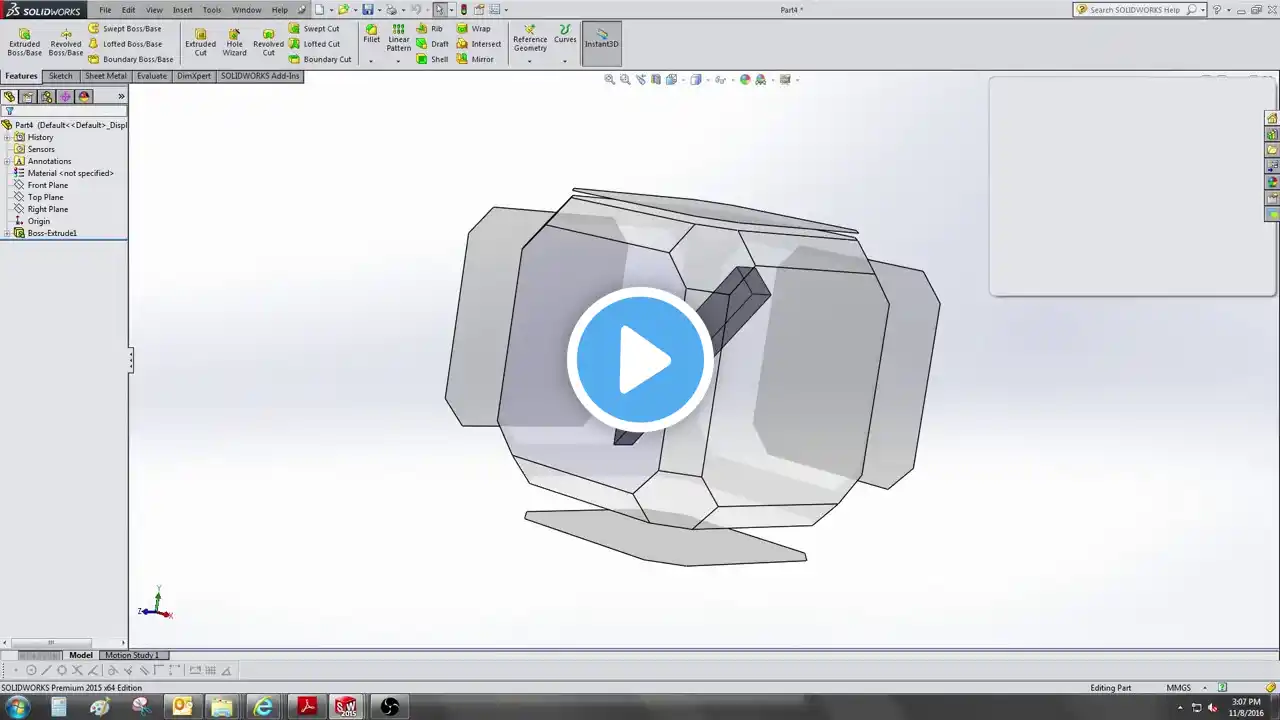The height and width of the screenshot is (720, 1280).
Task: Choose Boundary Boss/Base
Action: [131, 59]
